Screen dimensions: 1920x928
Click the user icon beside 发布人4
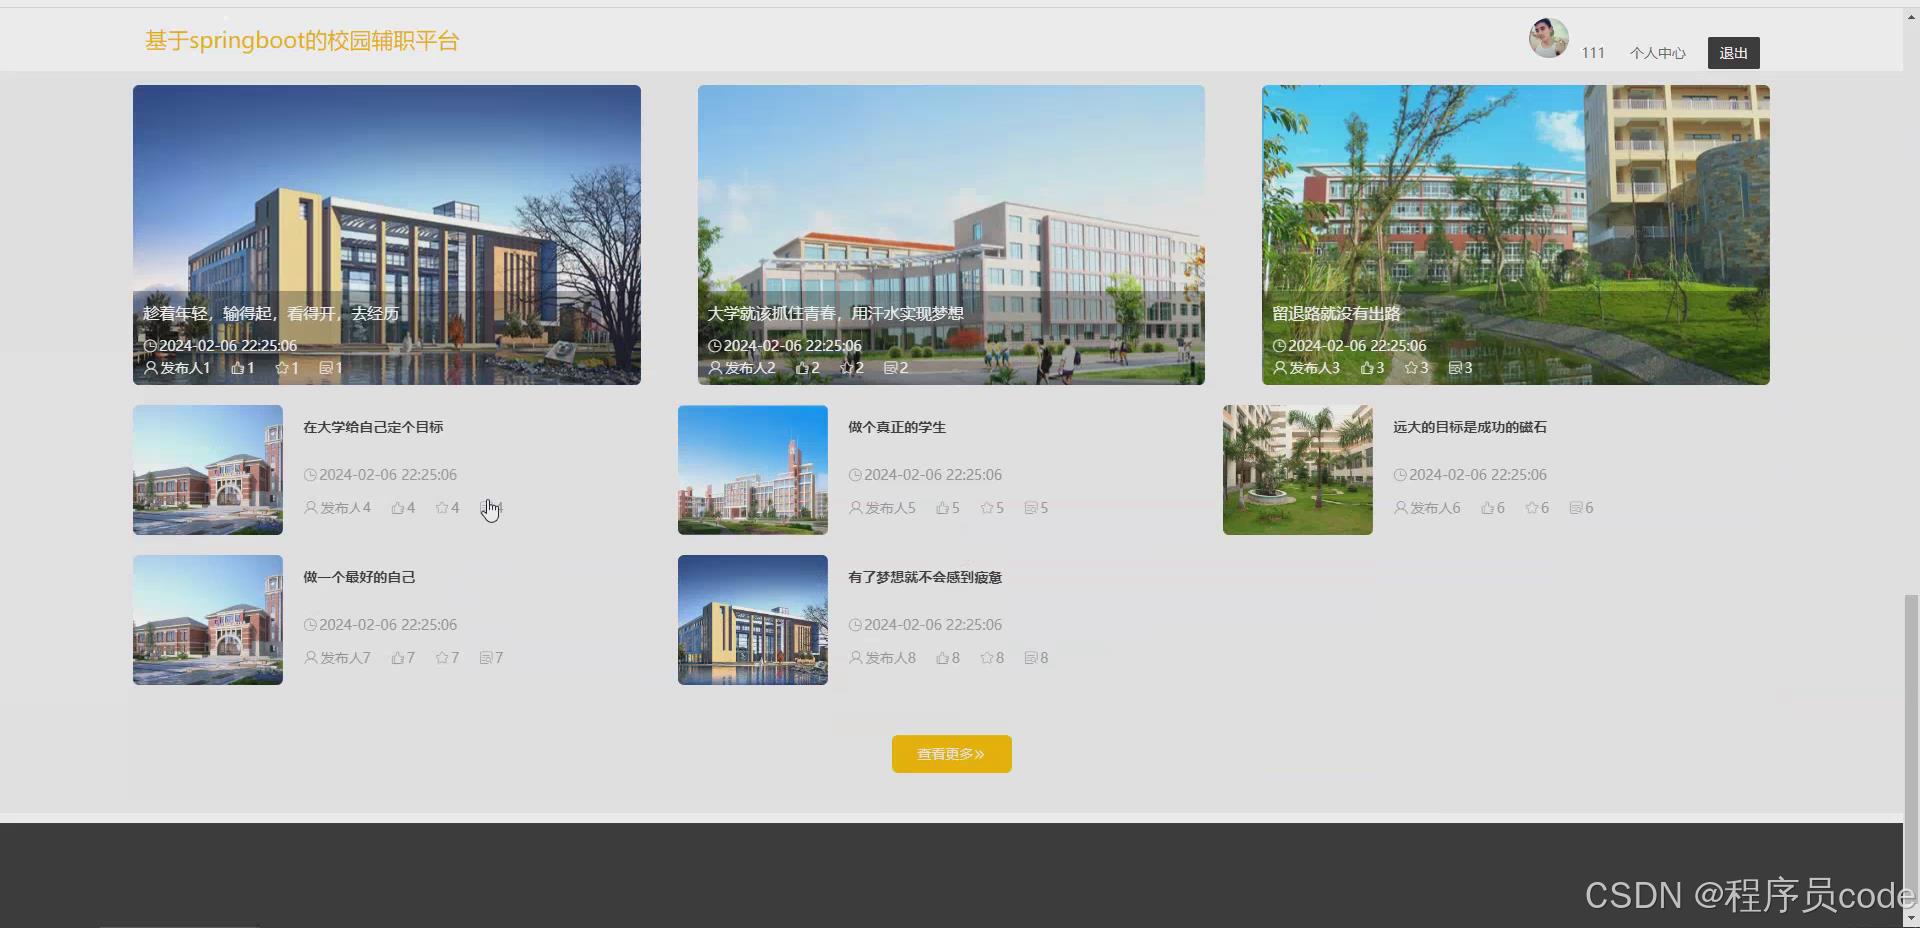311,508
